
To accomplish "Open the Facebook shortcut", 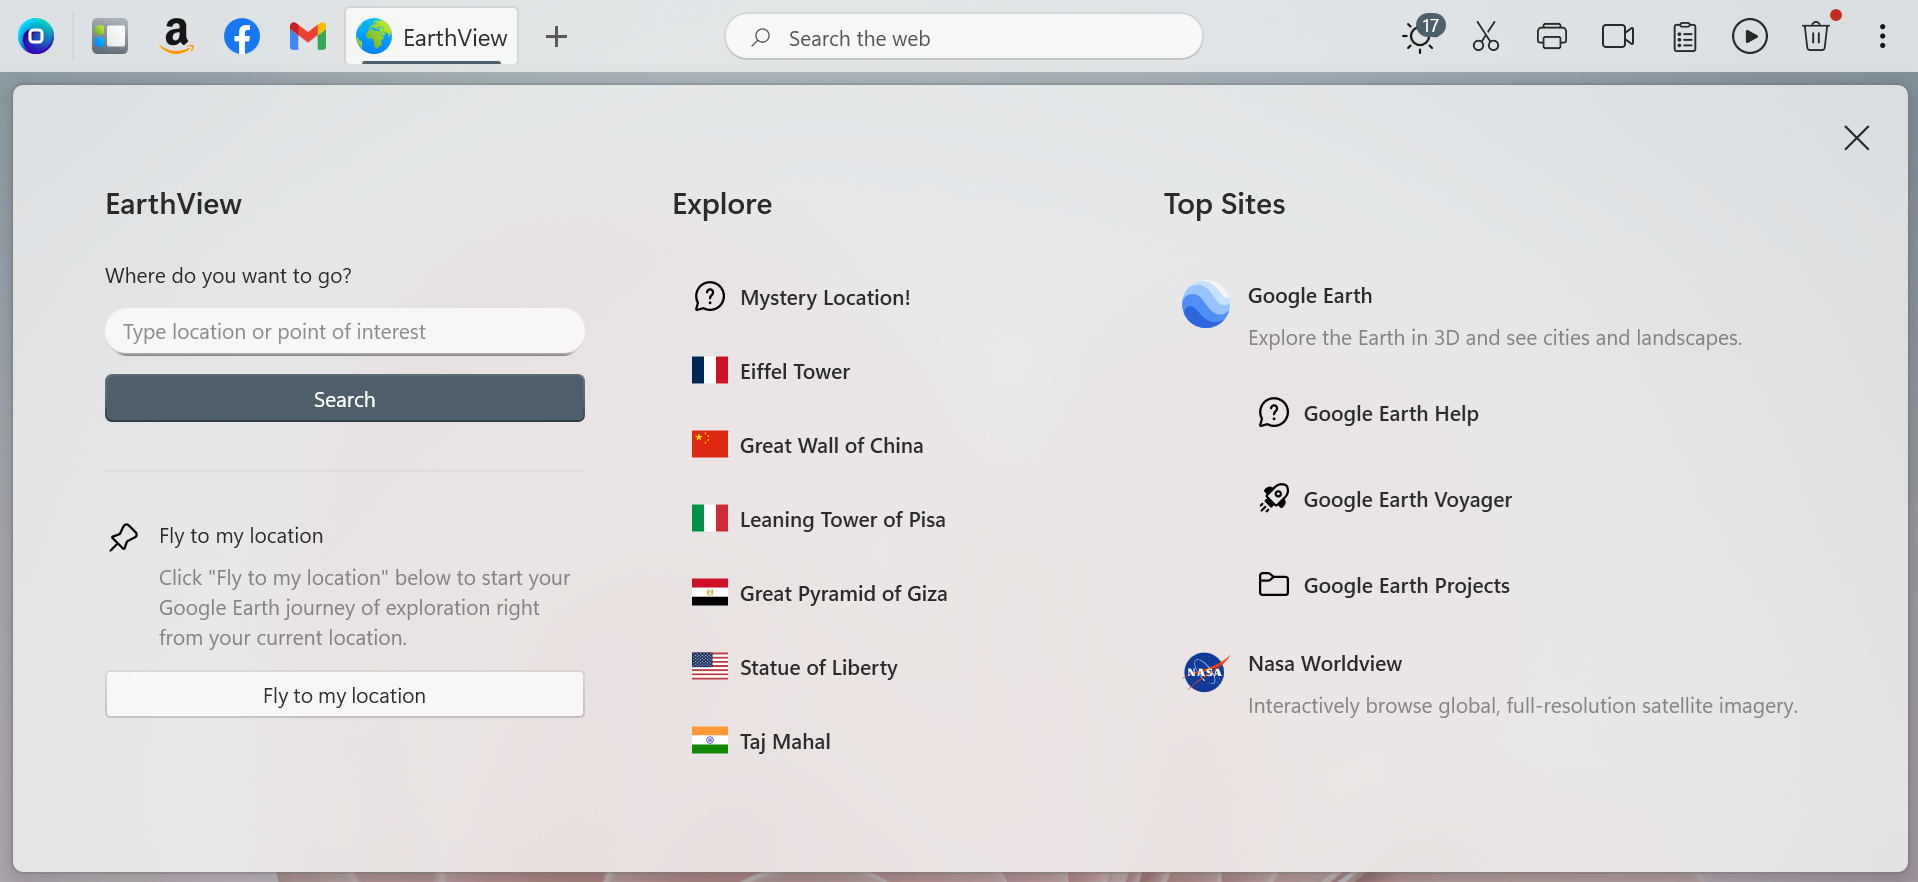I will pyautogui.click(x=242, y=37).
